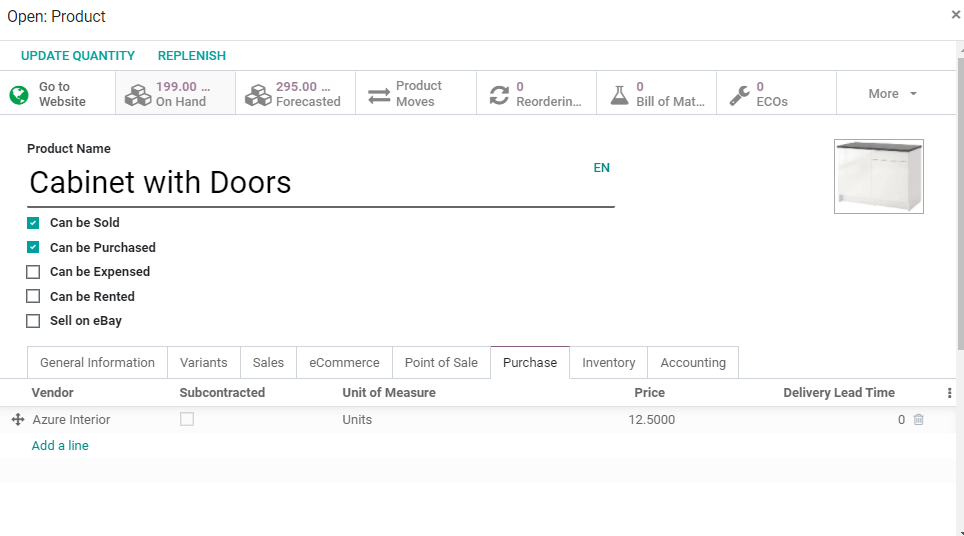The width and height of the screenshot is (964, 536).
Task: Select the Purchase tab
Action: point(530,363)
